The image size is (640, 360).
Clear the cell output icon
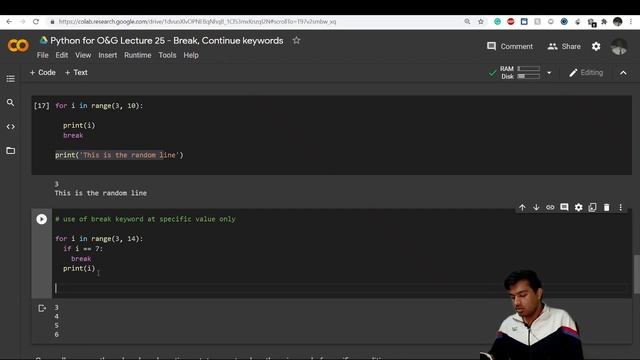click(x=42, y=308)
